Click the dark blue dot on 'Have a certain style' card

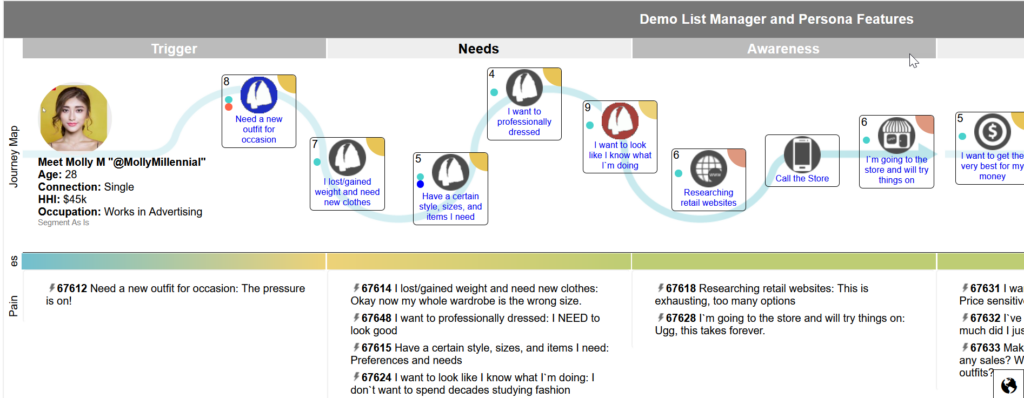pos(421,184)
